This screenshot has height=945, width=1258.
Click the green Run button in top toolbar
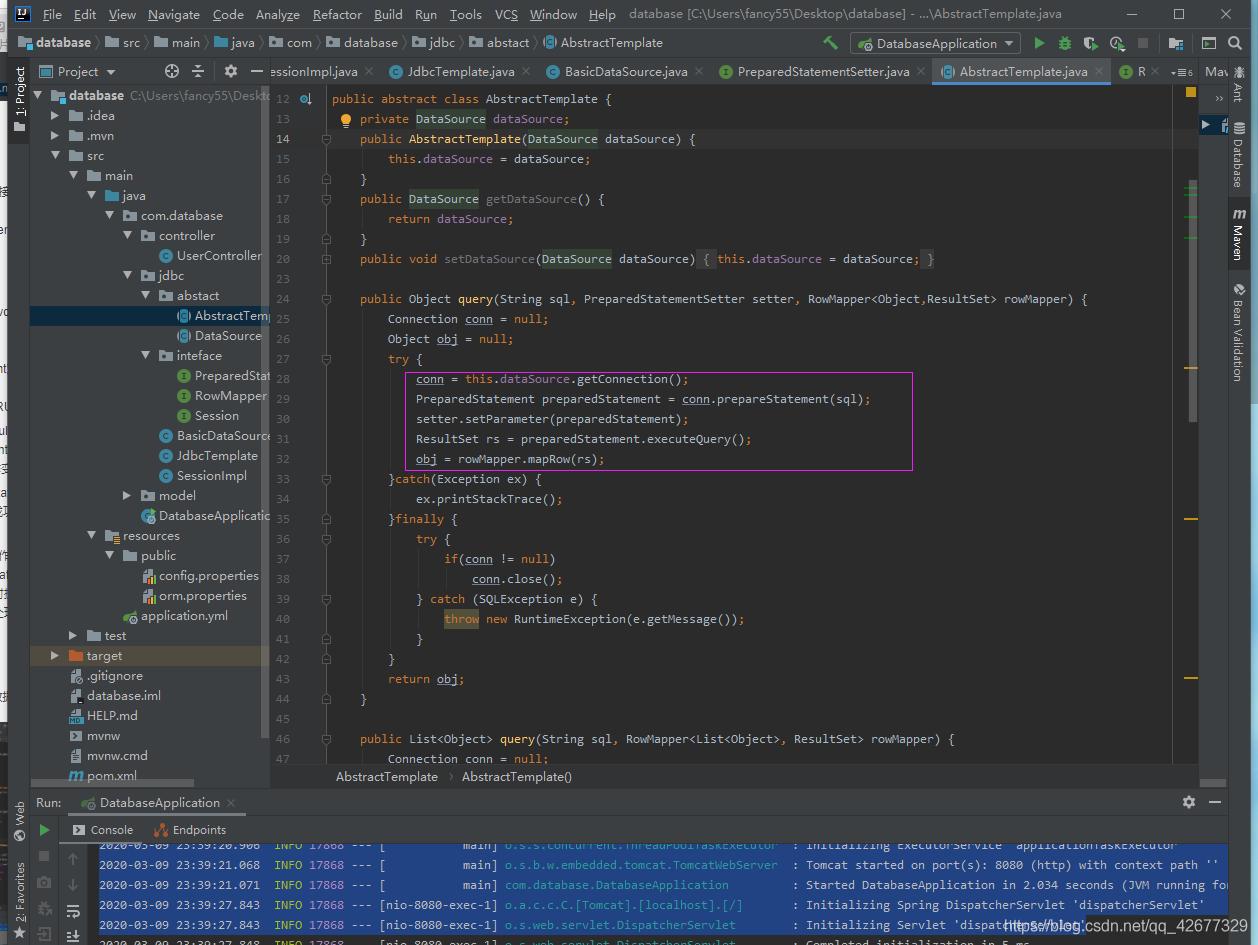pos(1039,43)
